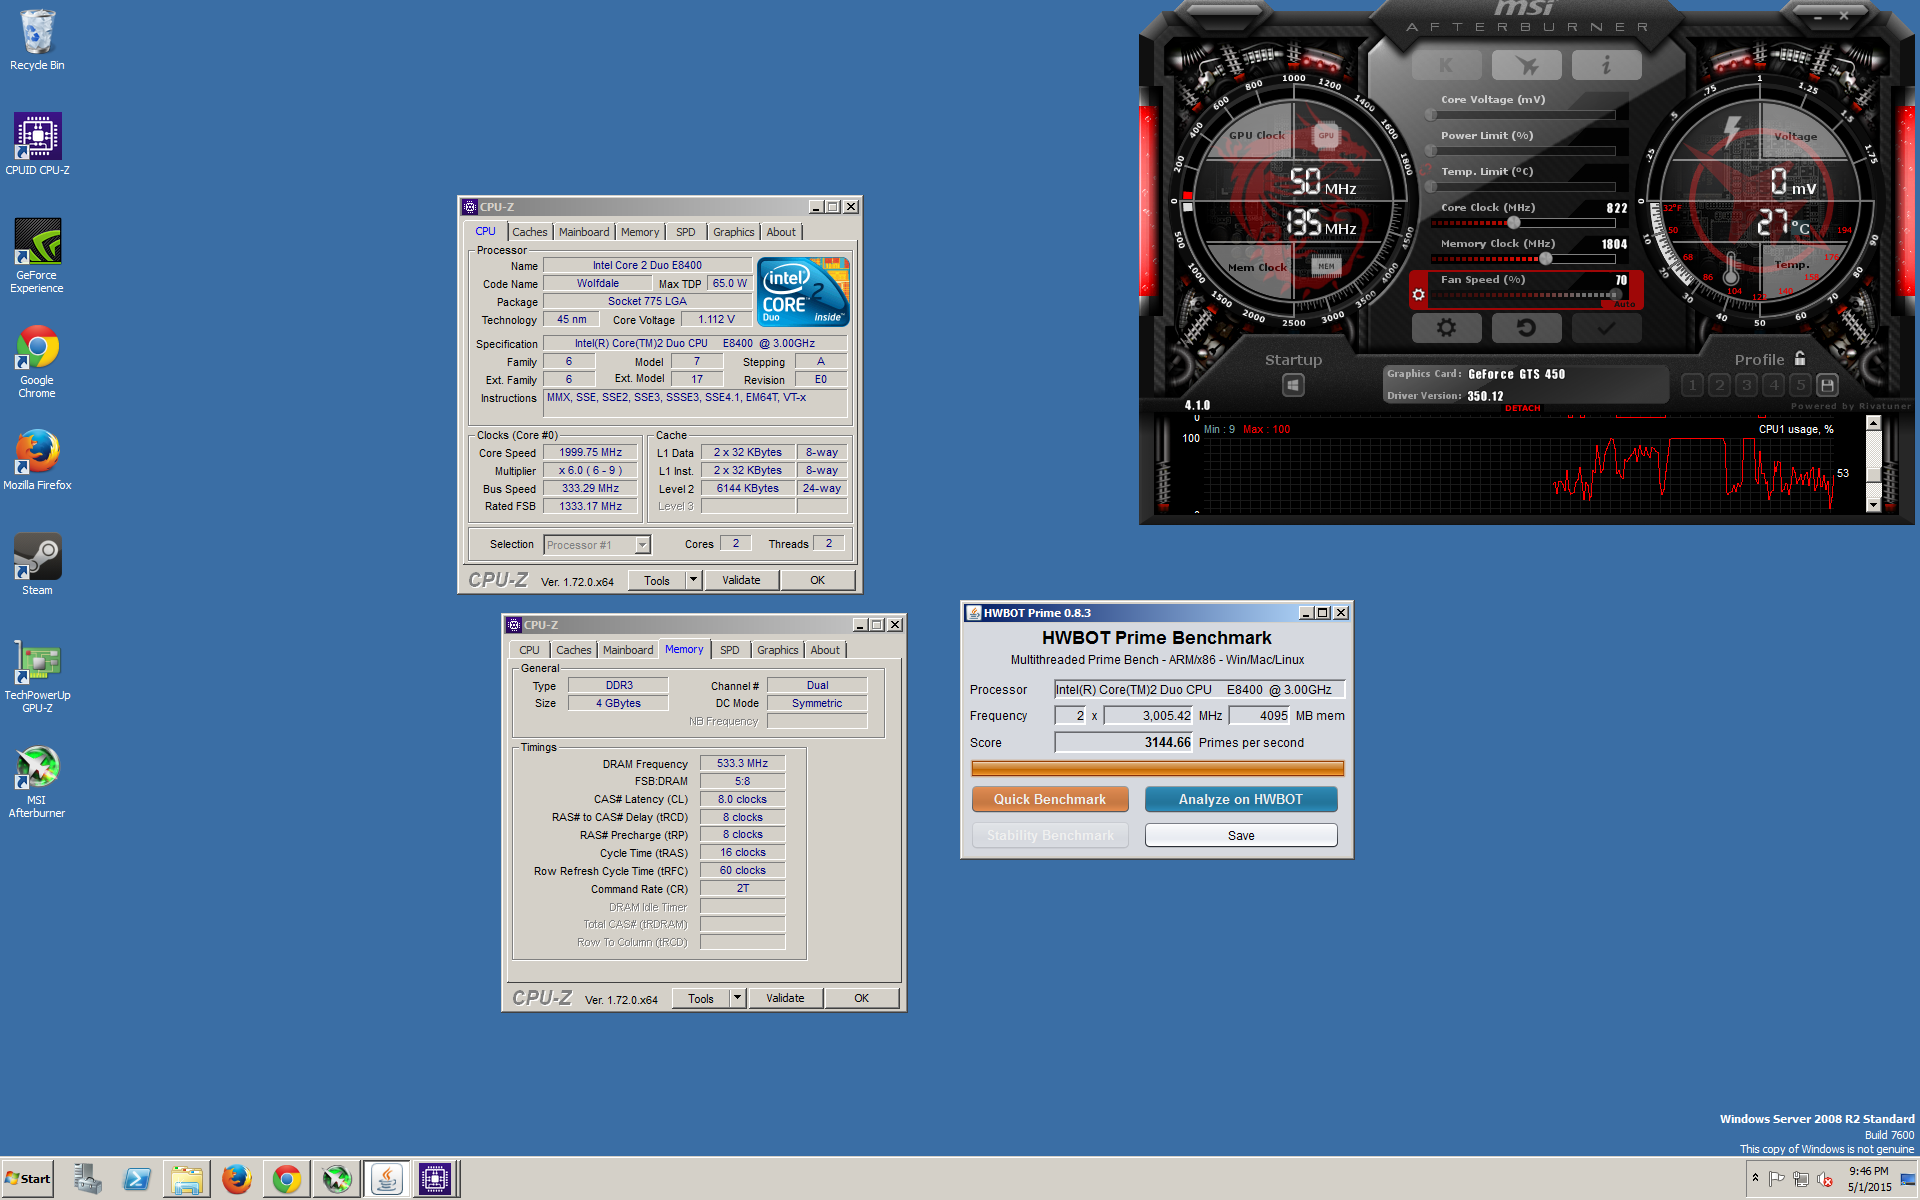Open Mozilla Firefox desktop shortcut
This screenshot has height=1200, width=1920.
tap(37, 460)
